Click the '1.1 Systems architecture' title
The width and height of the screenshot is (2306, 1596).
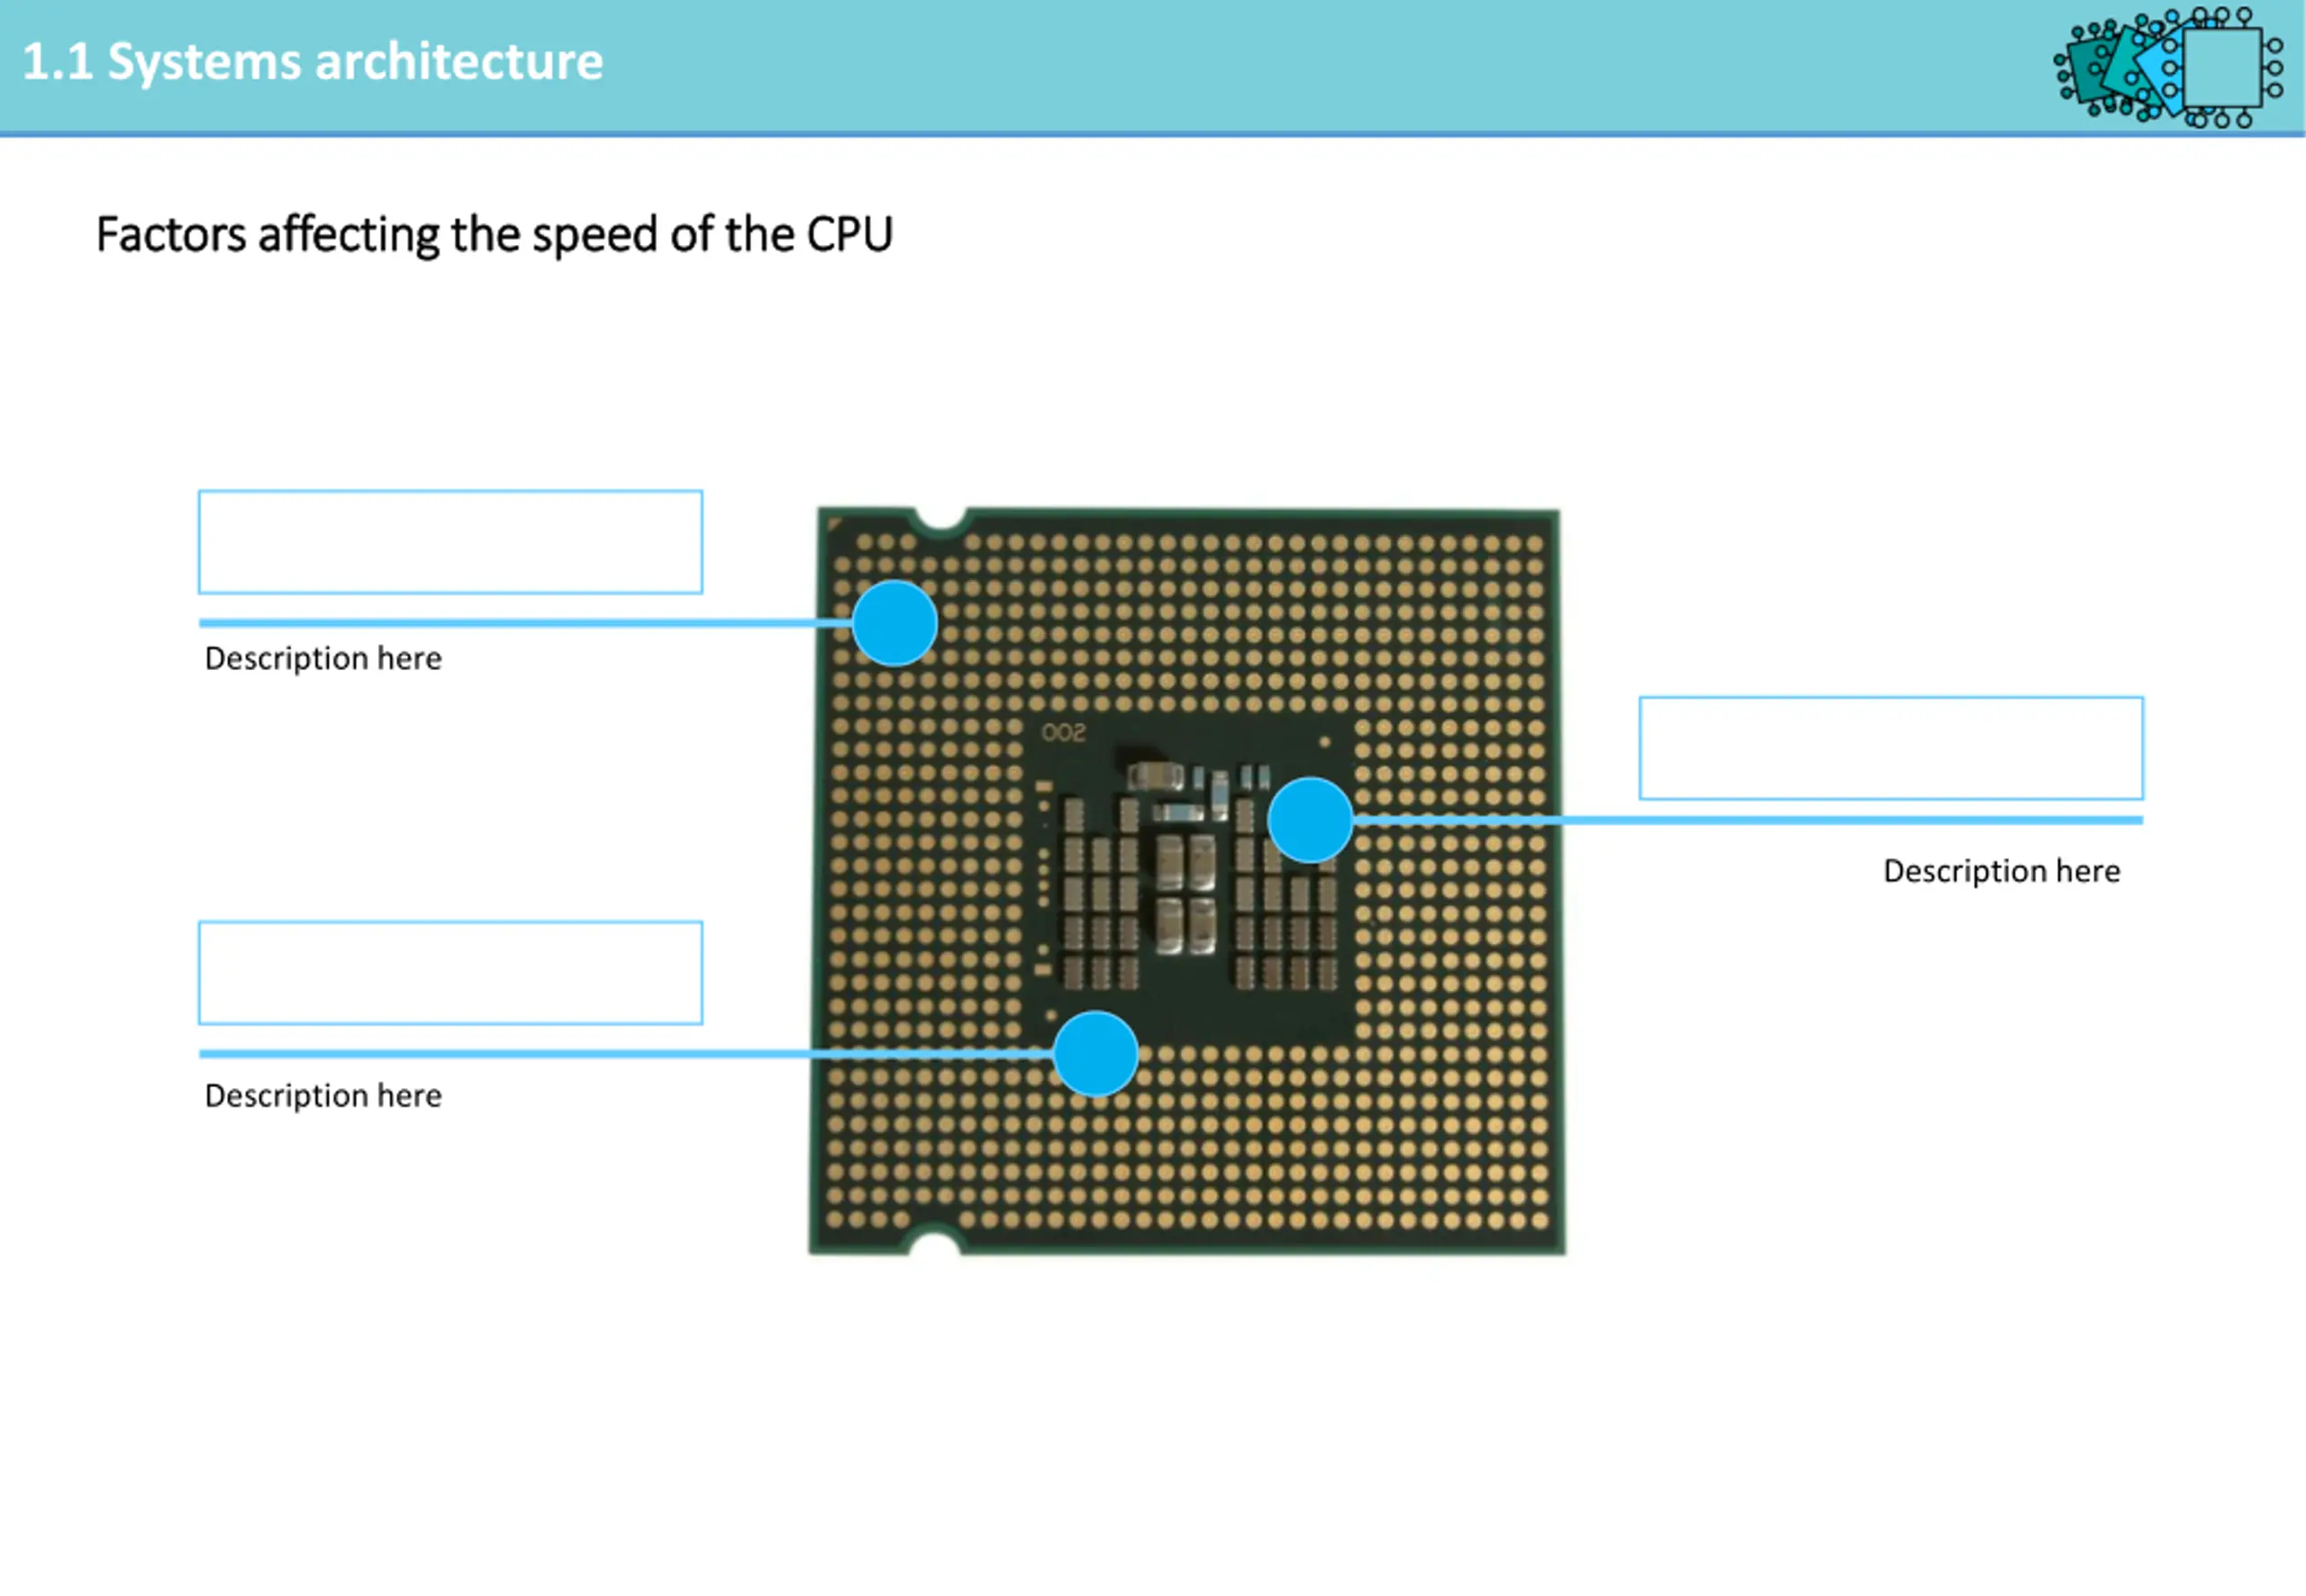point(313,62)
